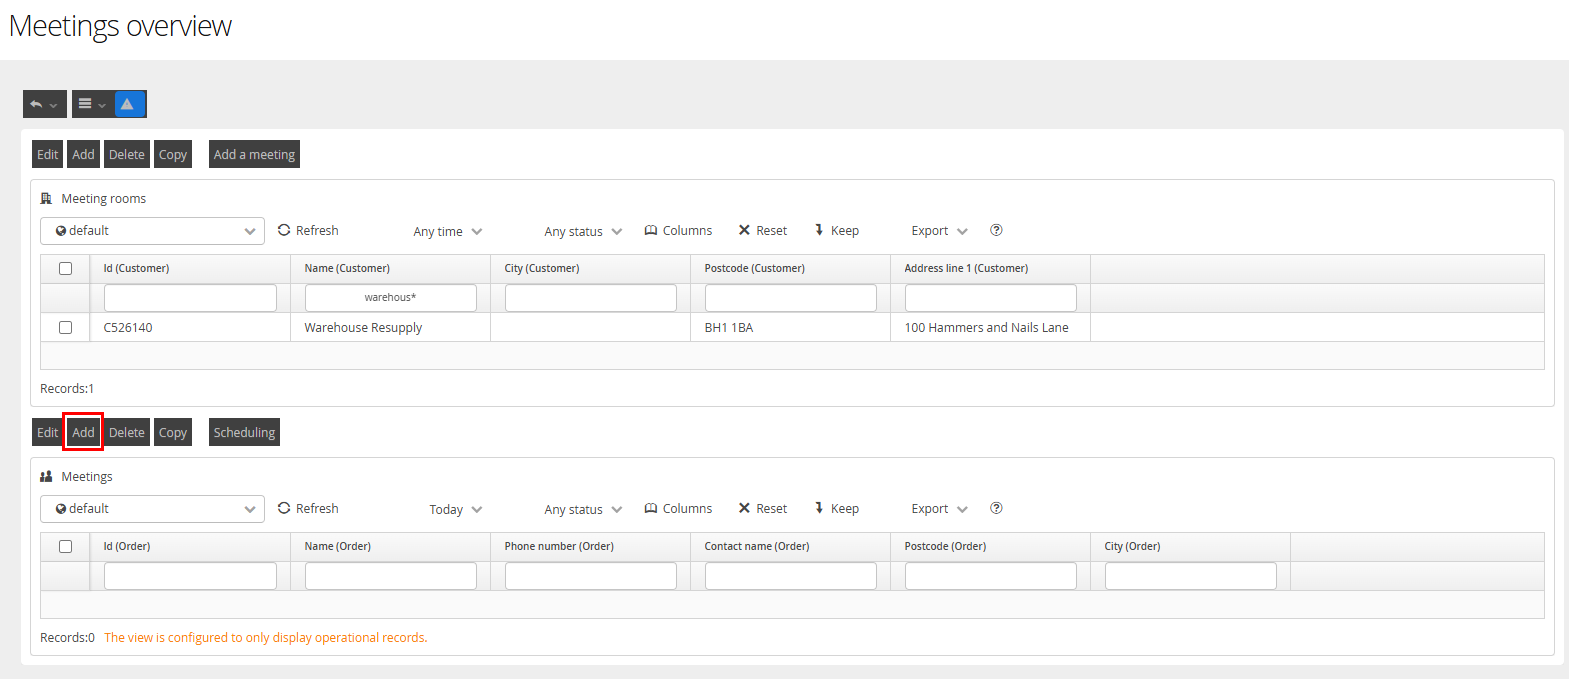The width and height of the screenshot is (1569, 679).
Task: Open the back arrow navigation menu
Action: point(44,104)
